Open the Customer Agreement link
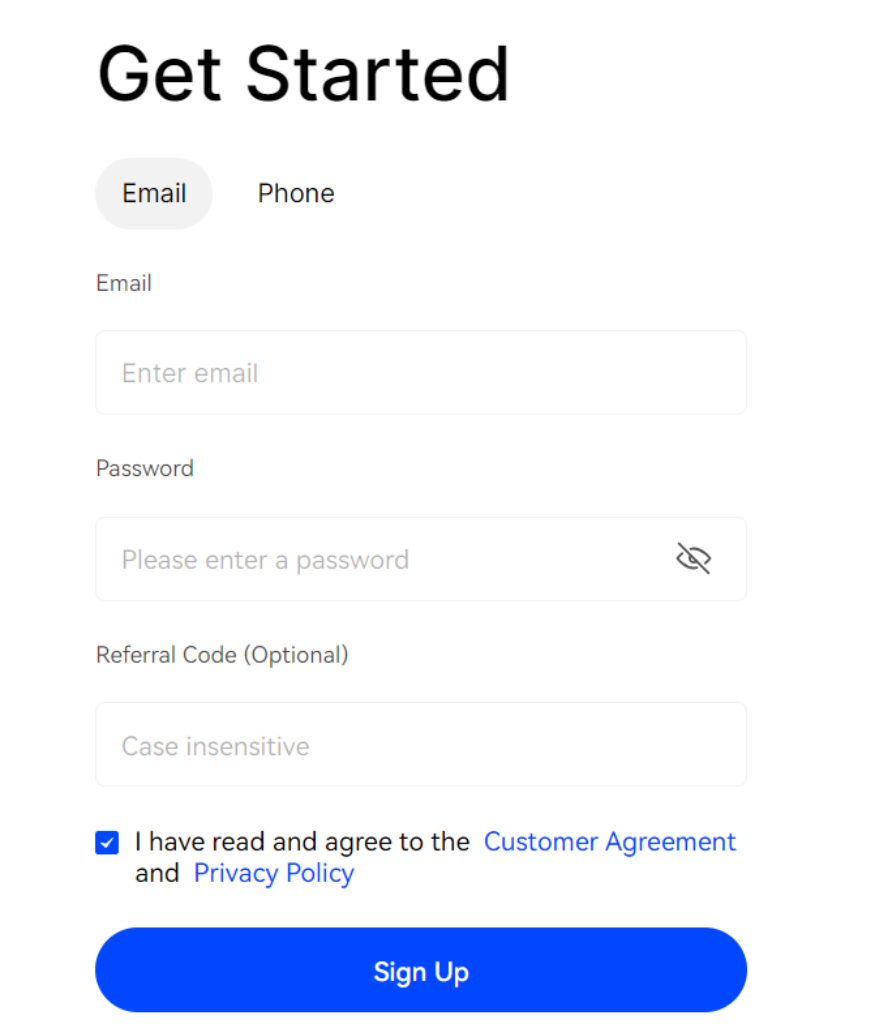Viewport: 875px width, 1024px height. [609, 842]
